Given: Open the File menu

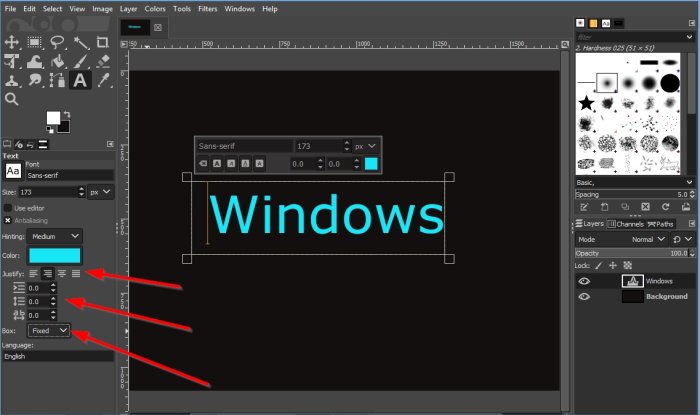Looking at the screenshot, I should (x=10, y=8).
